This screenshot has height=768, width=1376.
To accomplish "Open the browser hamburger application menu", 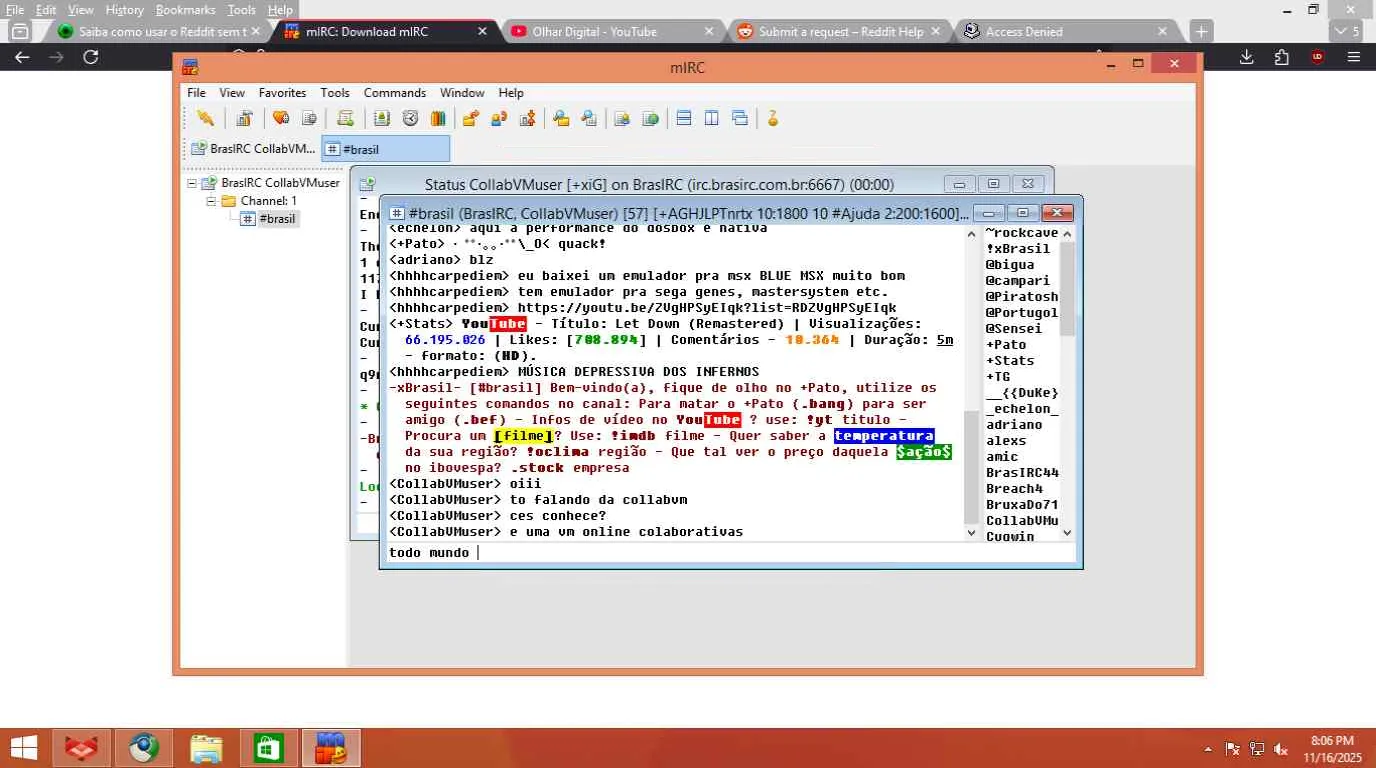I will [x=1354, y=57].
